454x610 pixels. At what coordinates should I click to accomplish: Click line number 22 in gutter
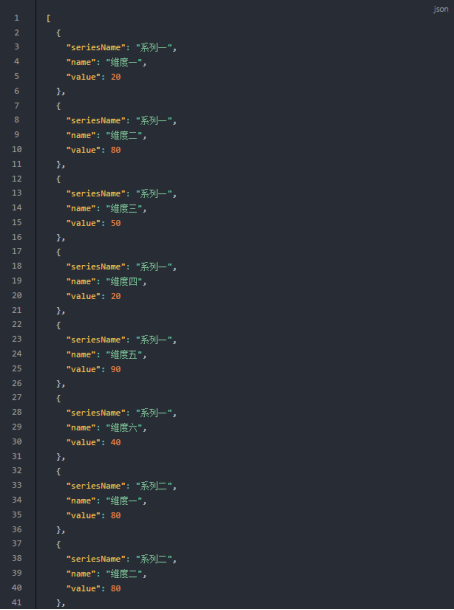(x=17, y=324)
